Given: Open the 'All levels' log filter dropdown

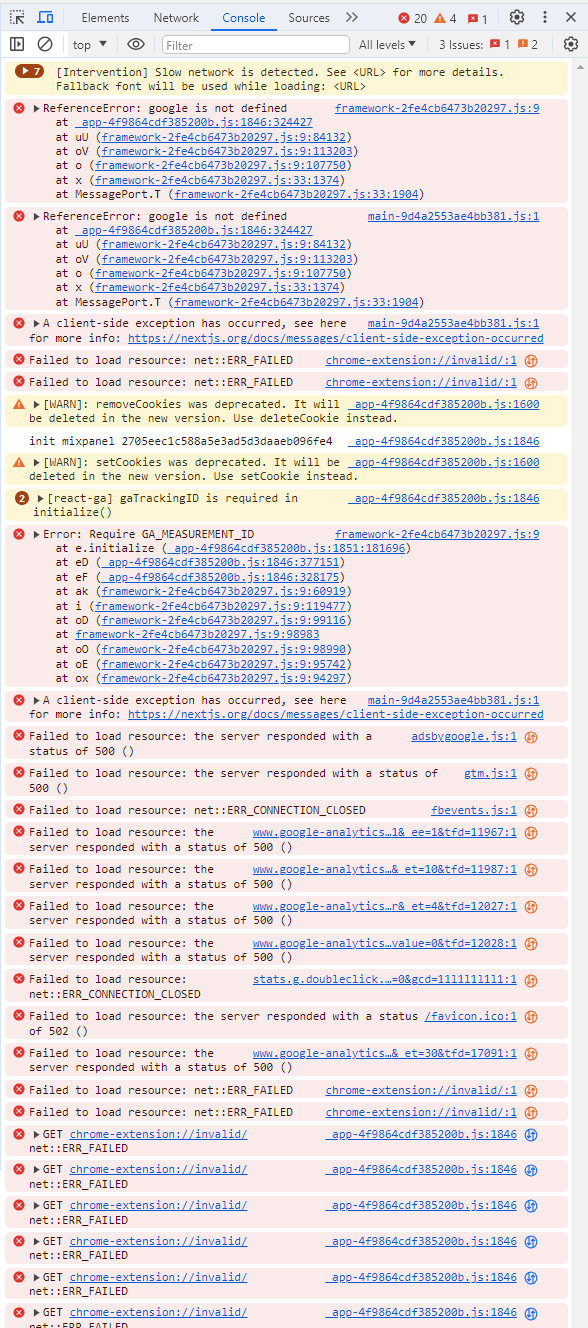Looking at the screenshot, I should click(x=386, y=44).
